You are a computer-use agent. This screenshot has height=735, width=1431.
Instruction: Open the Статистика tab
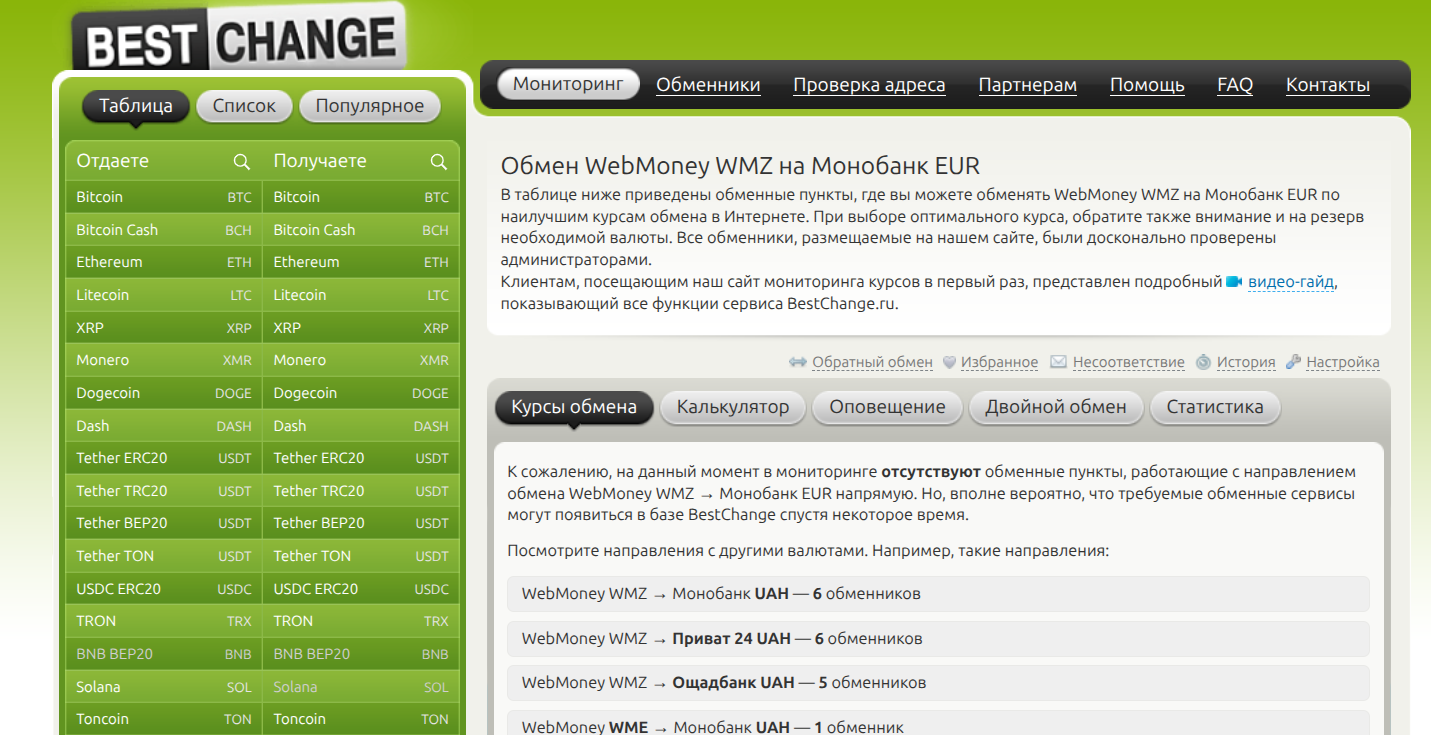(1215, 407)
